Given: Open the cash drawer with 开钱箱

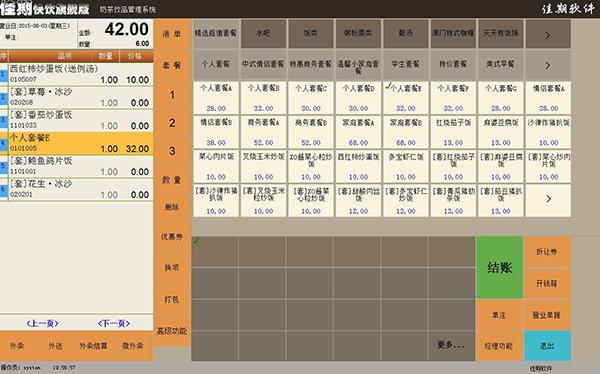Looking at the screenshot, I should [547, 283].
